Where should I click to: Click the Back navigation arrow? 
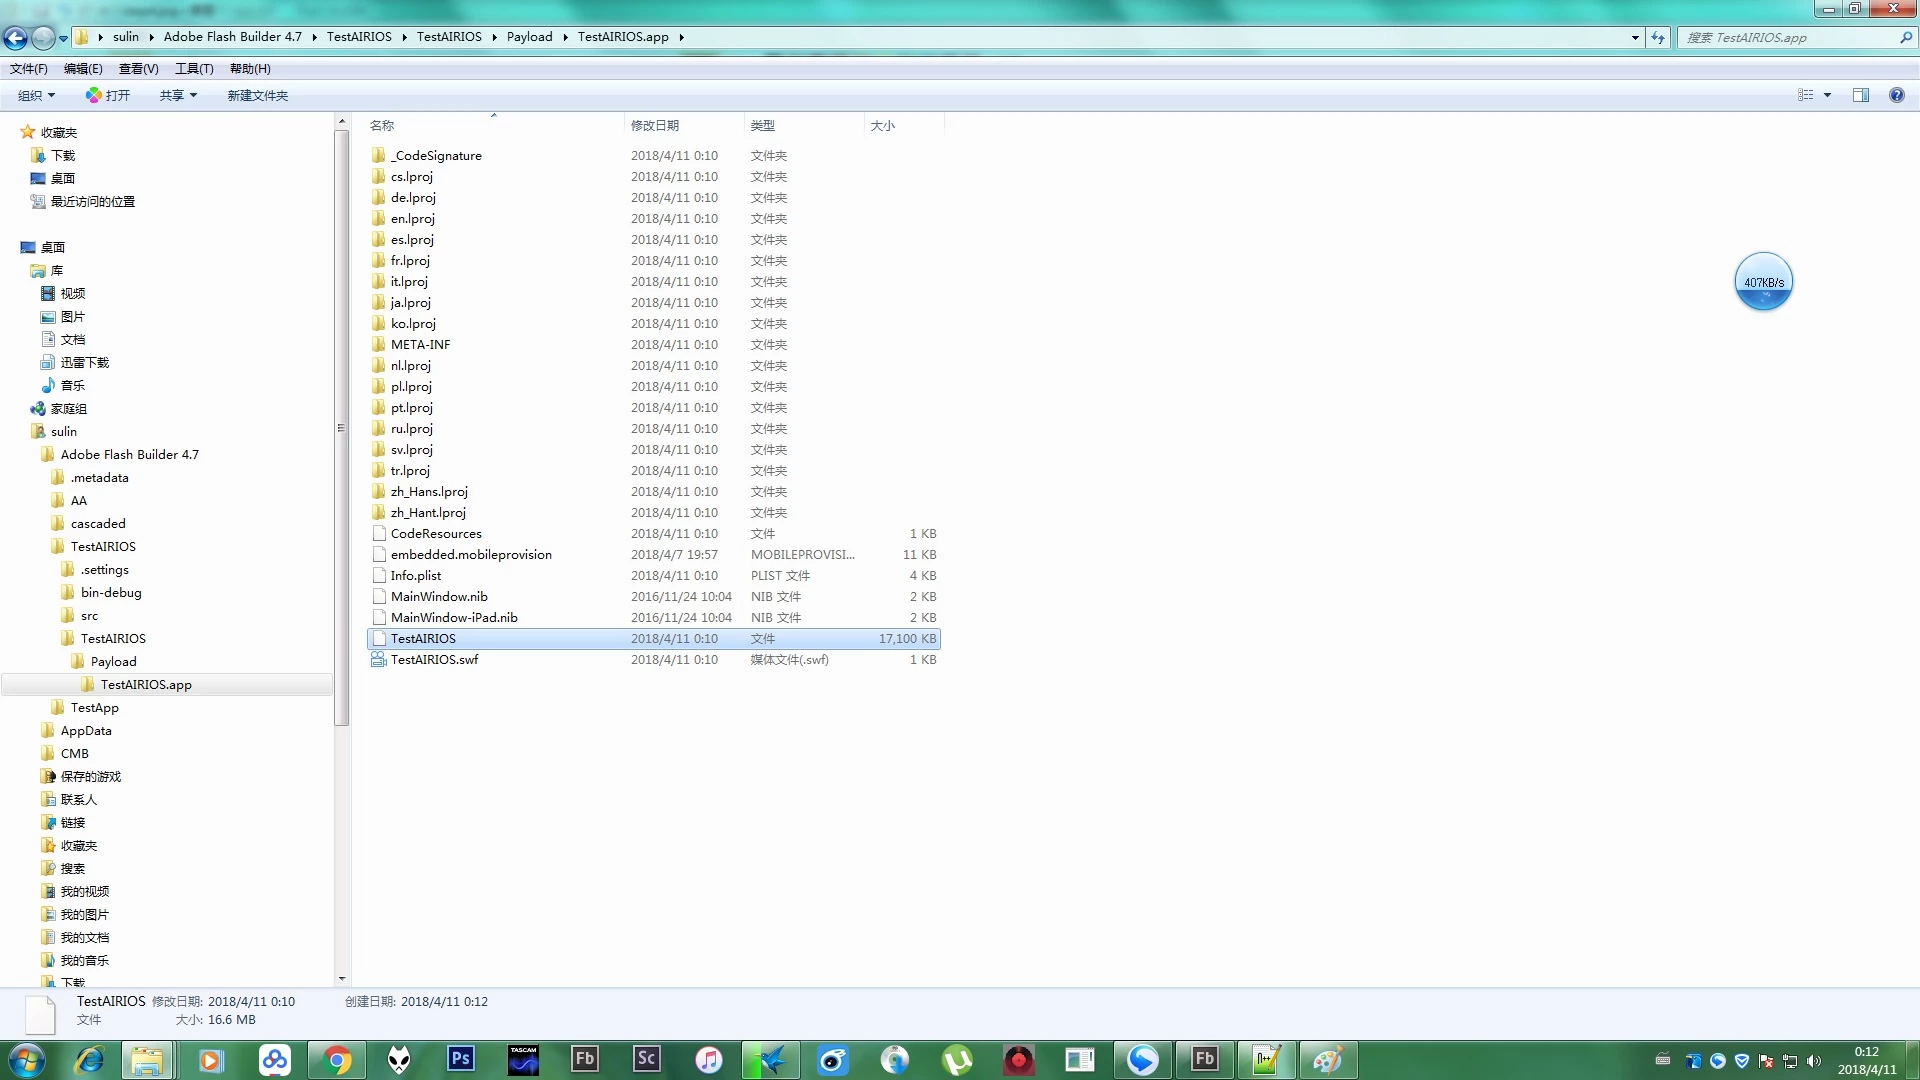[15, 38]
